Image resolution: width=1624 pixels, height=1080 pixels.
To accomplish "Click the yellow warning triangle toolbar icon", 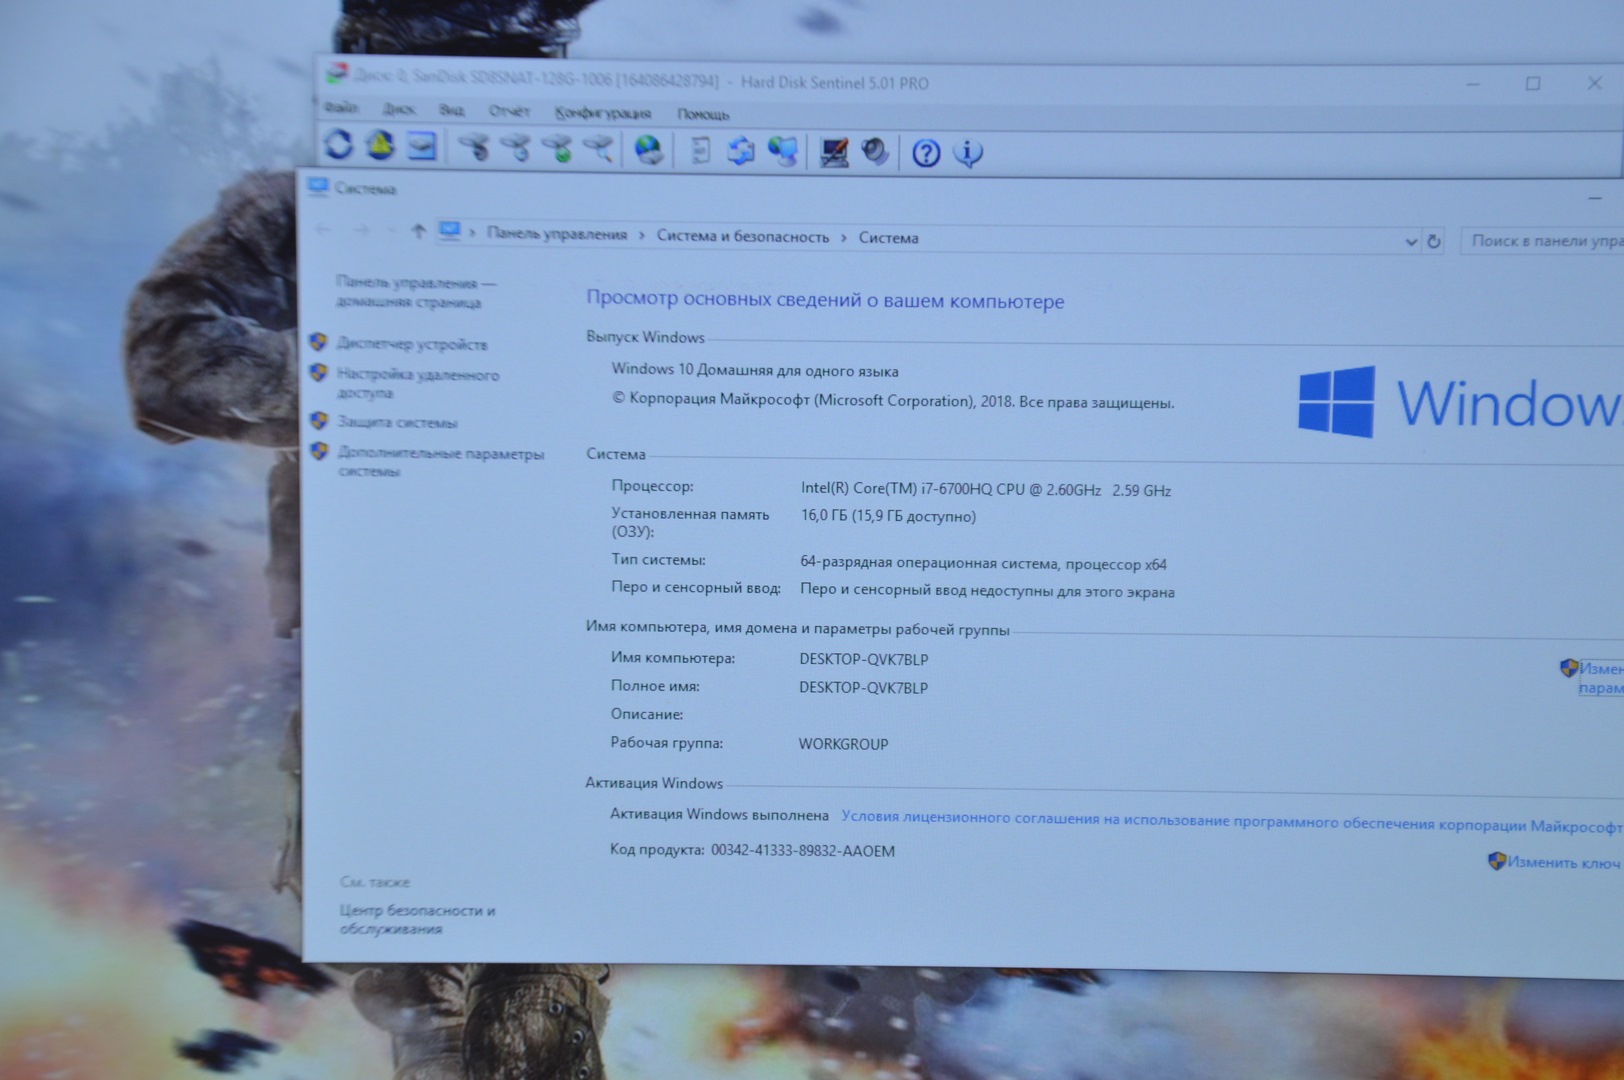I will (380, 146).
